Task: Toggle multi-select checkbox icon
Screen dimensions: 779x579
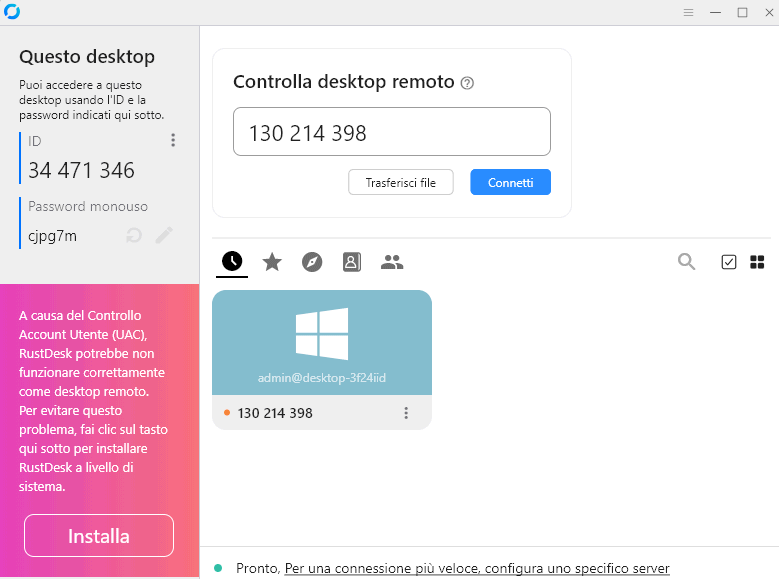Action: (728, 262)
